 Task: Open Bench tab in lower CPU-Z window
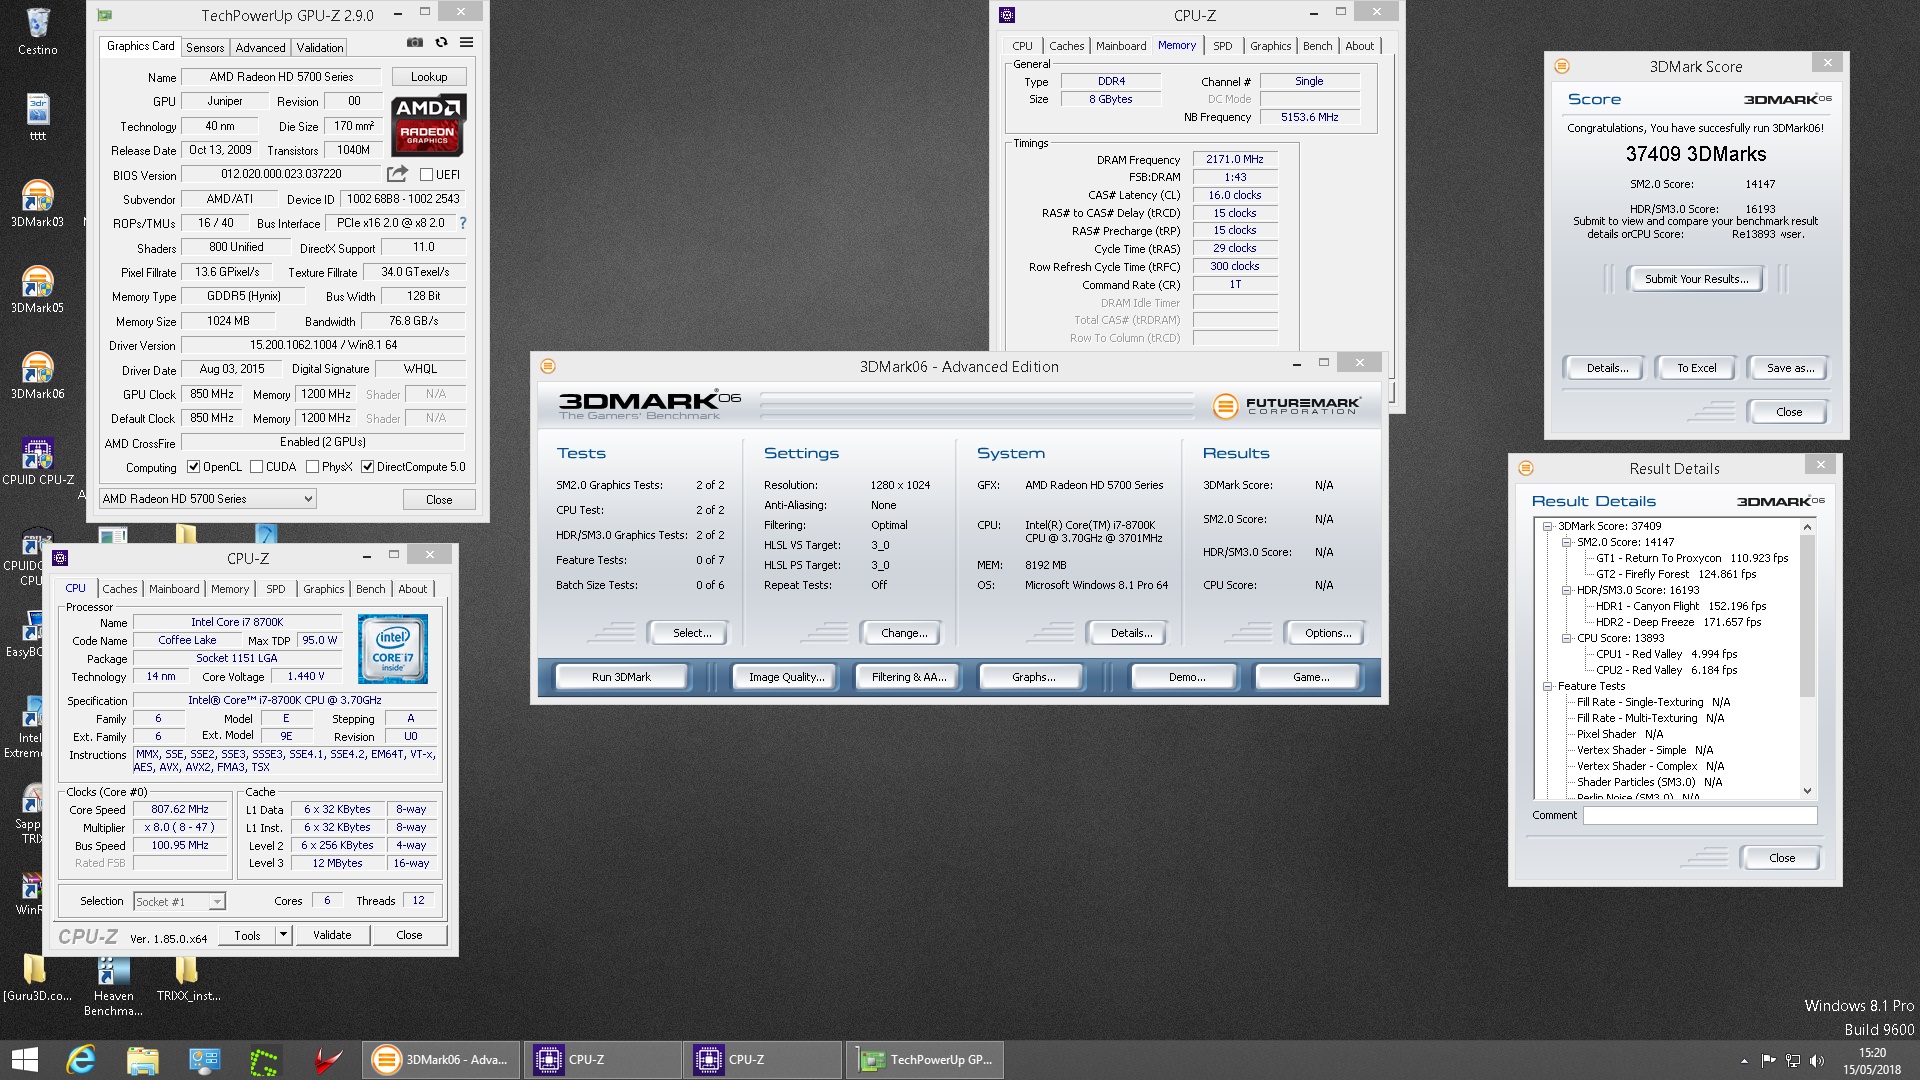[370, 589]
